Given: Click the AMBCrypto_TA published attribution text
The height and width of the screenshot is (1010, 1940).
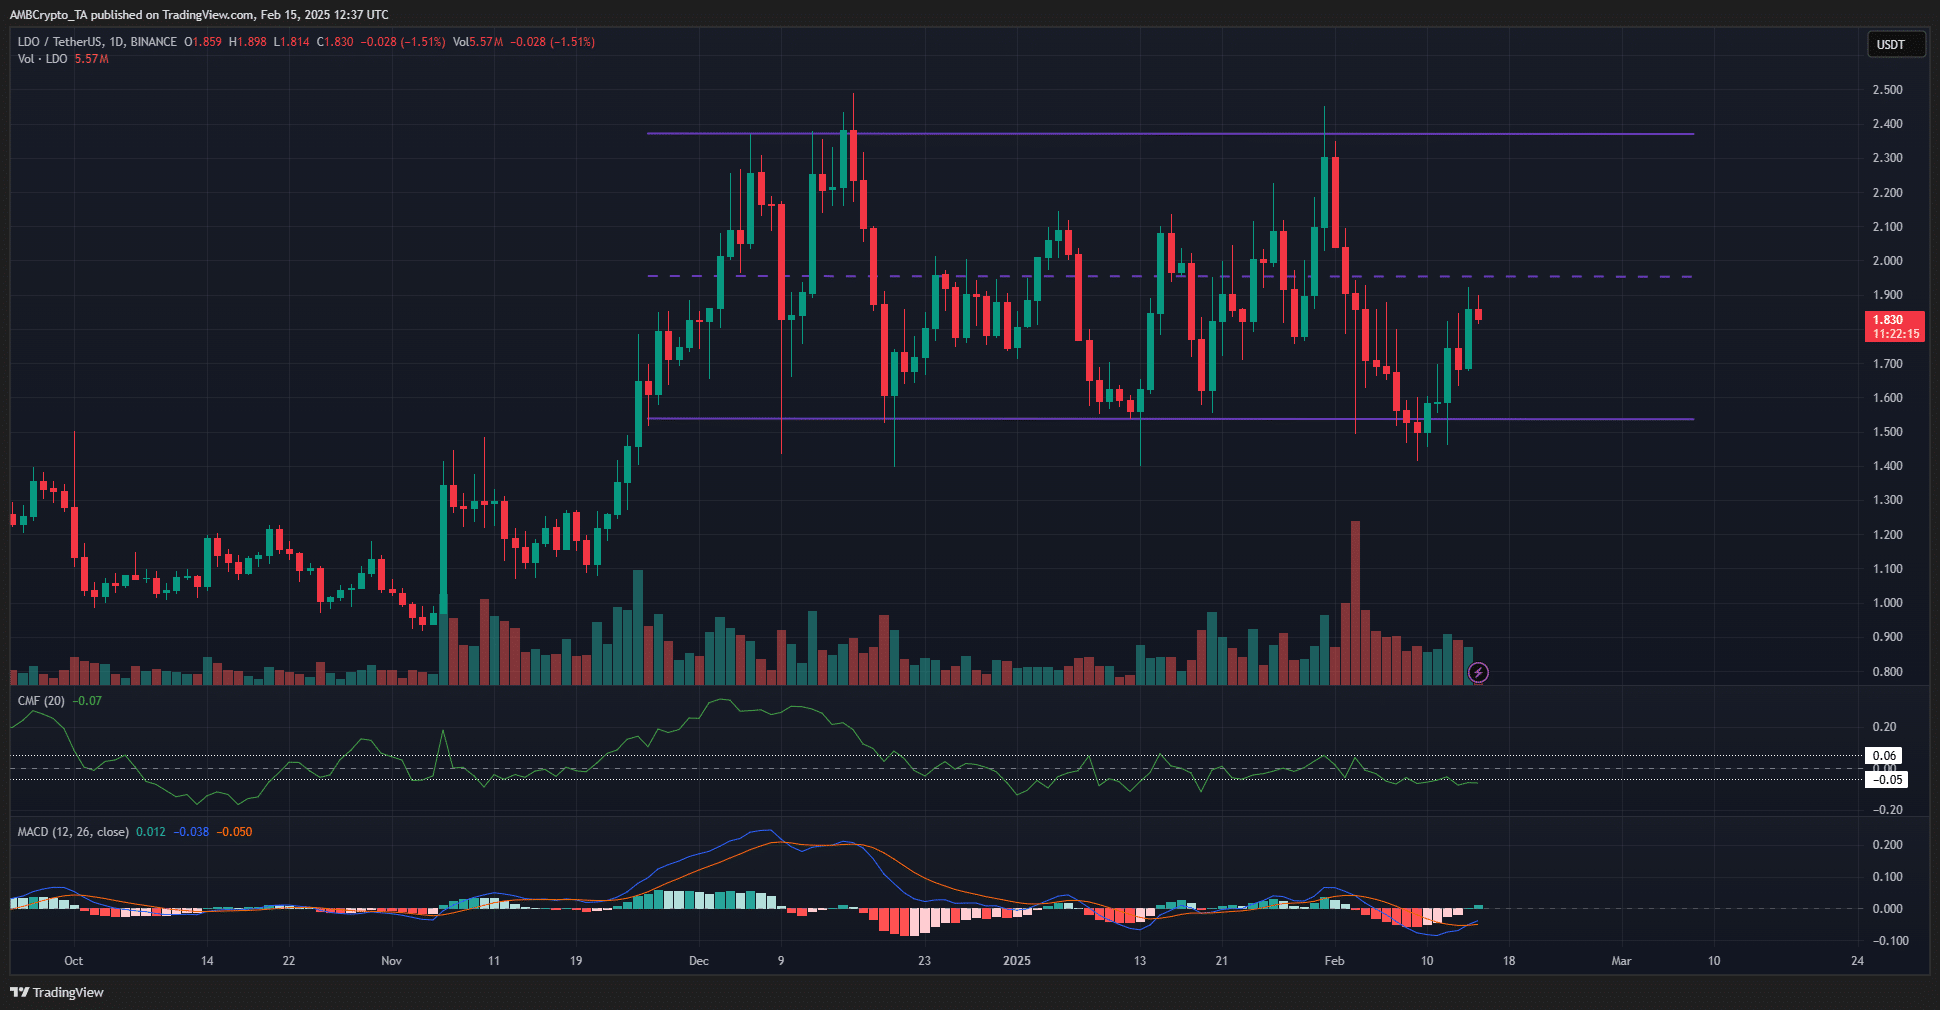Looking at the screenshot, I should 199,14.
